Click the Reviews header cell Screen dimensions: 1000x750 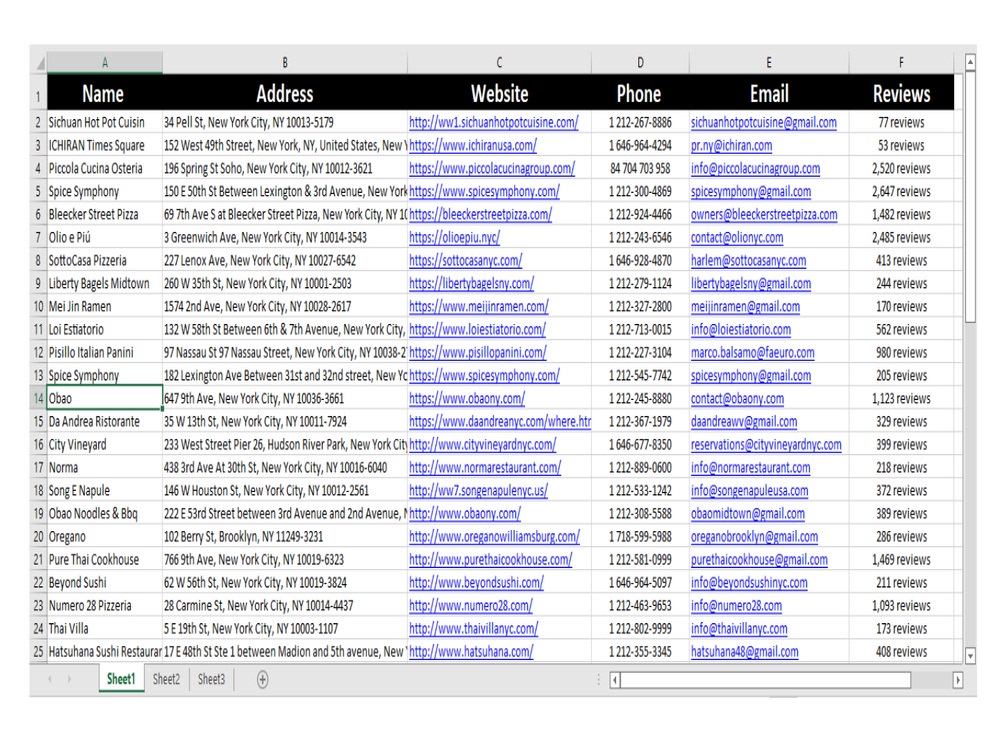coord(901,93)
